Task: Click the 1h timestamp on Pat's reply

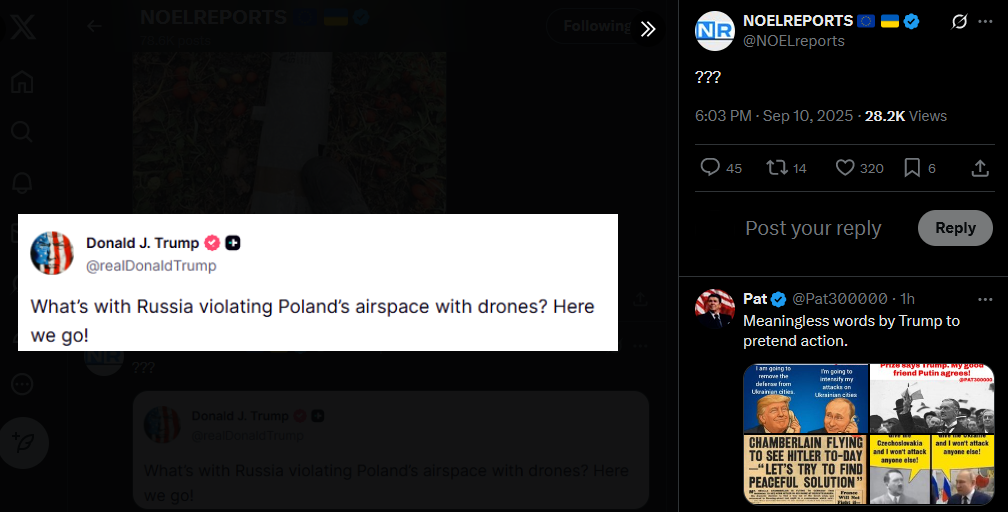Action: pyautogui.click(x=907, y=298)
